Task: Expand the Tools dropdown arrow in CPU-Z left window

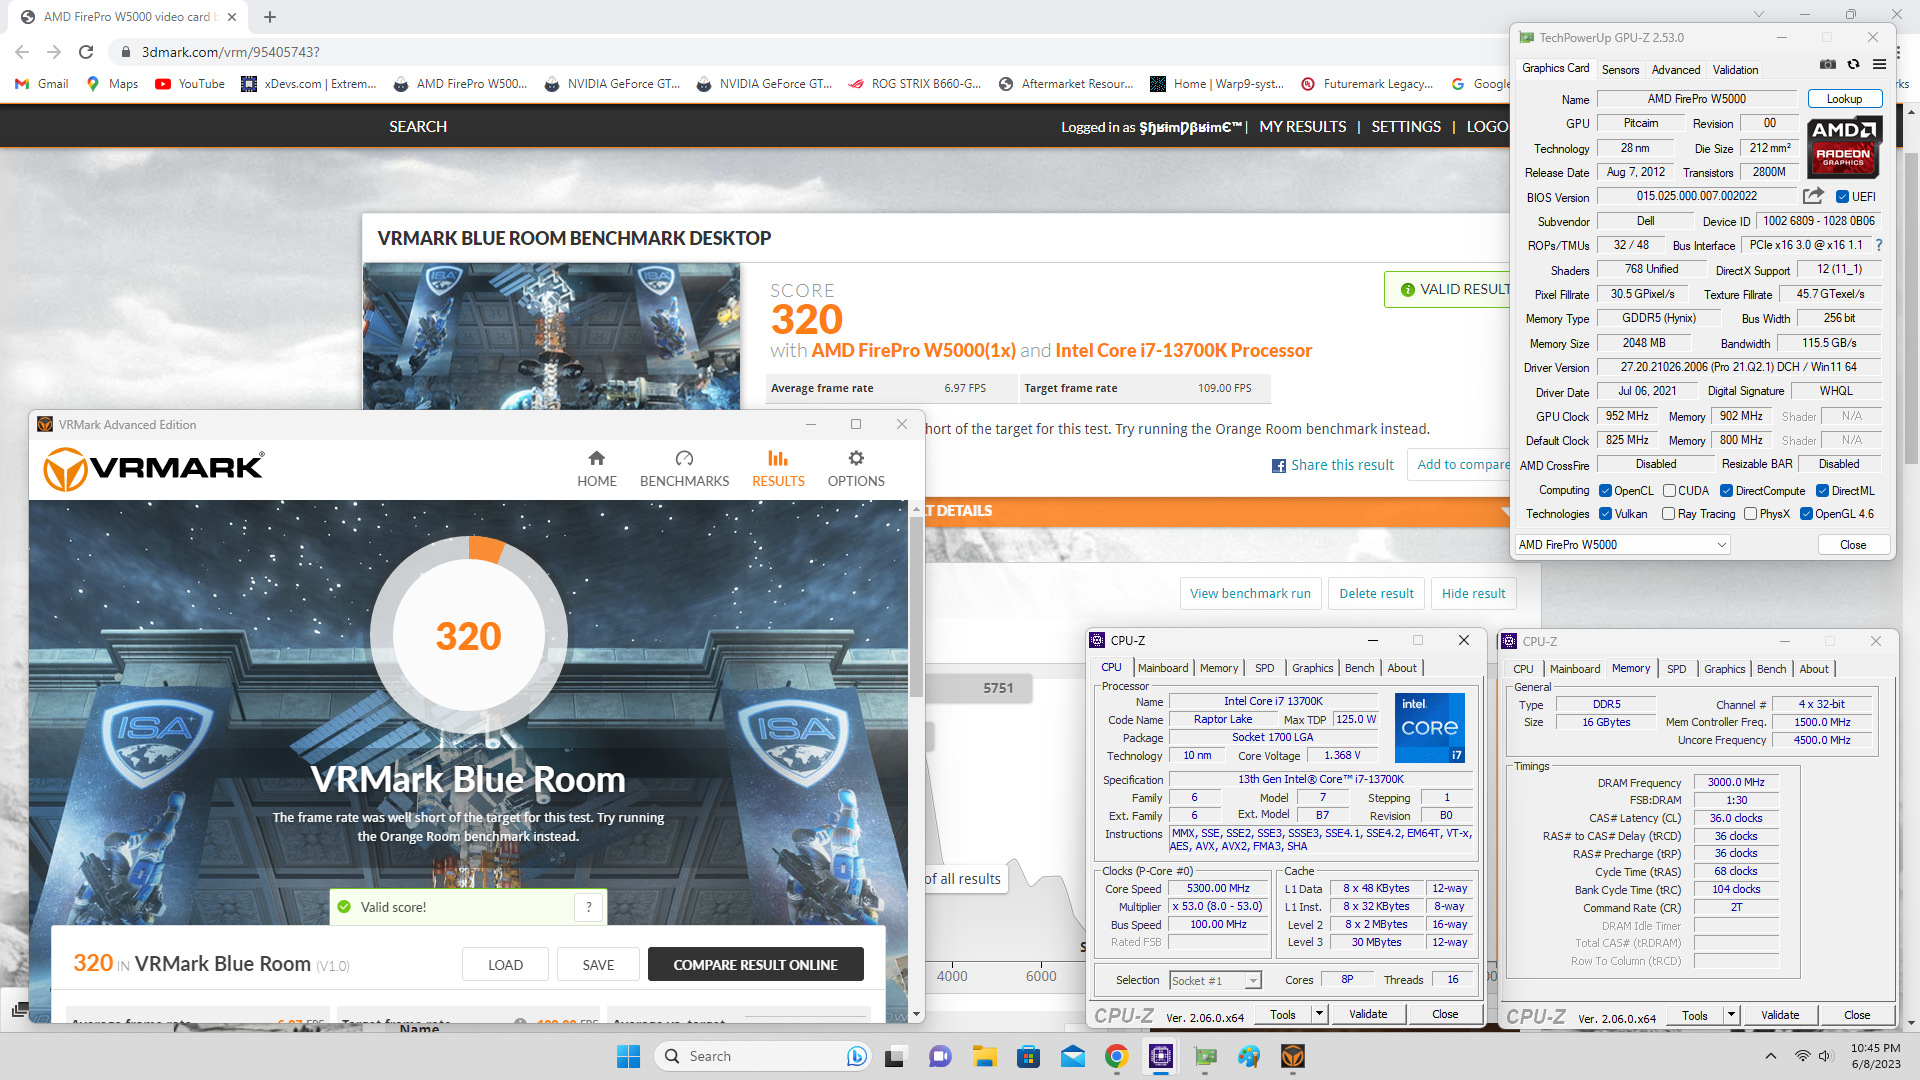Action: pos(1319,1014)
